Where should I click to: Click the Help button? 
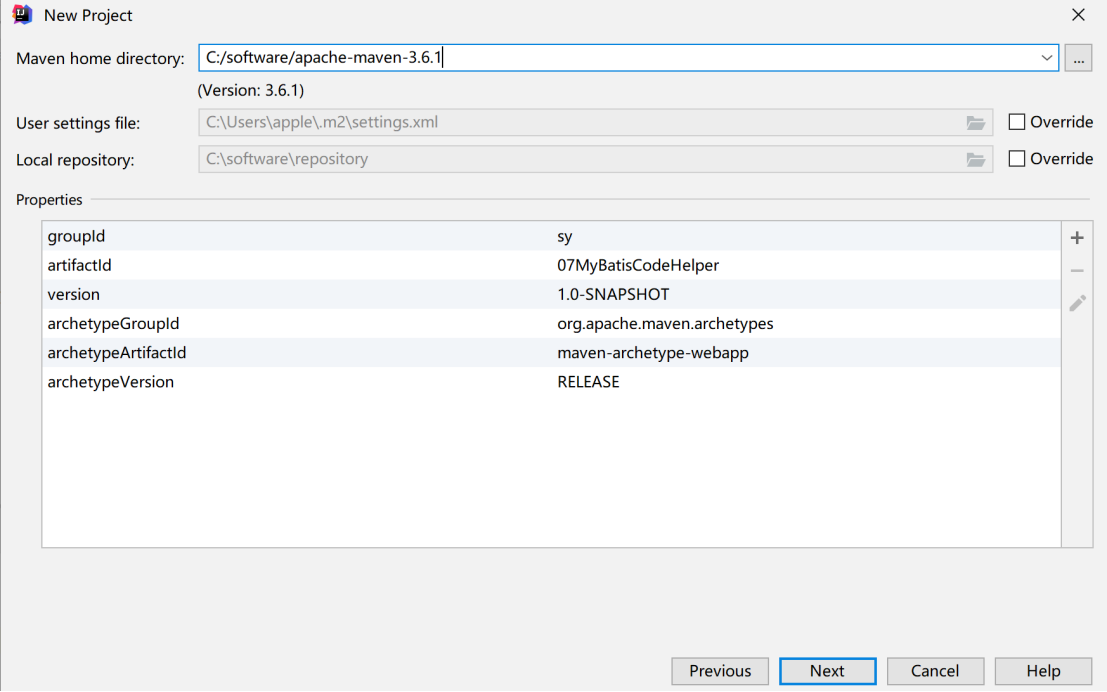coord(1043,671)
